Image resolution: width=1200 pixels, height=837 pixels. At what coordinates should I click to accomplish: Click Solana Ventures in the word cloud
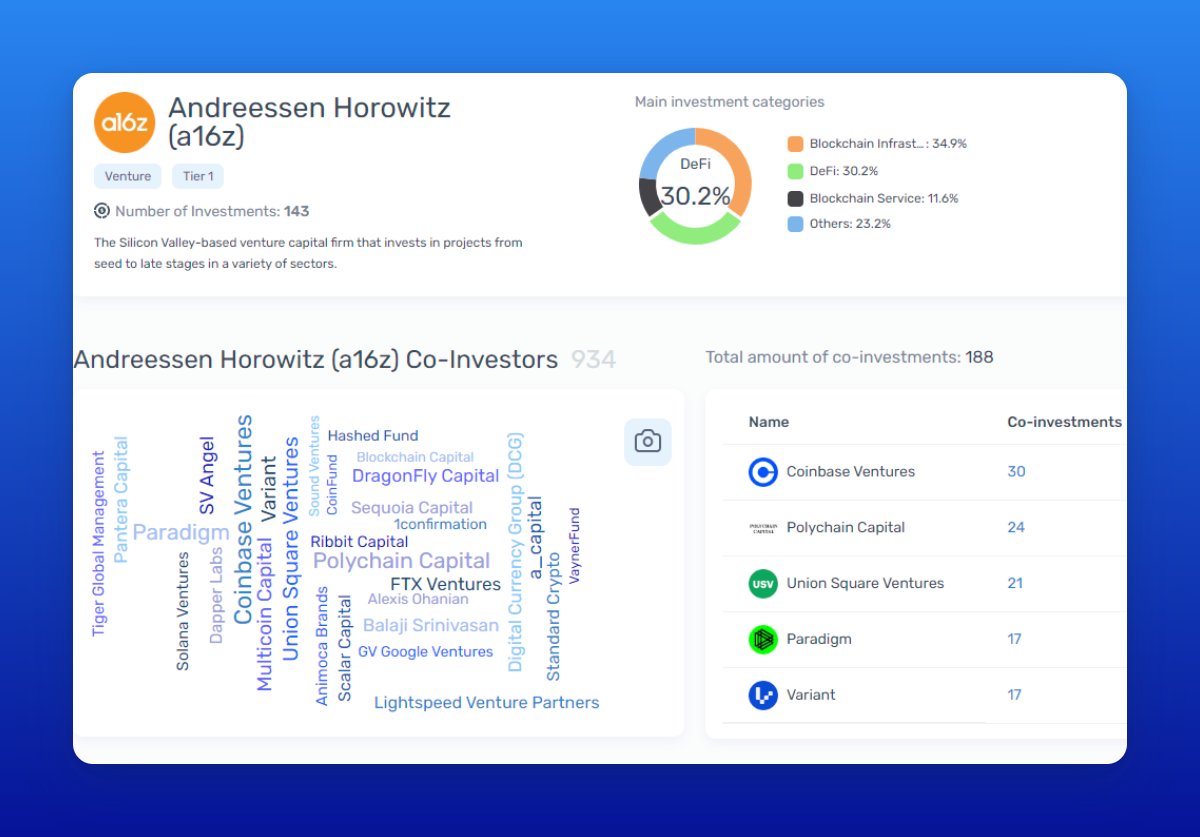pyautogui.click(x=183, y=611)
